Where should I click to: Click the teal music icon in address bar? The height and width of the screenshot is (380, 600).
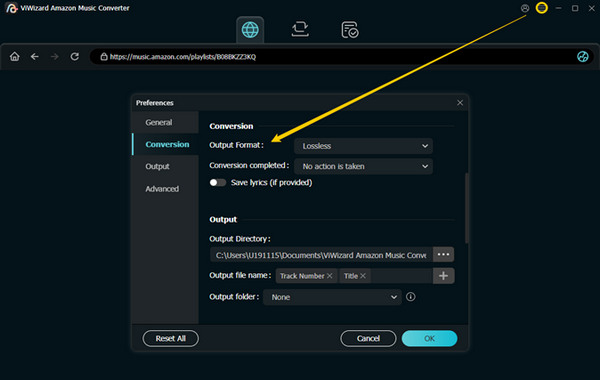coord(582,57)
